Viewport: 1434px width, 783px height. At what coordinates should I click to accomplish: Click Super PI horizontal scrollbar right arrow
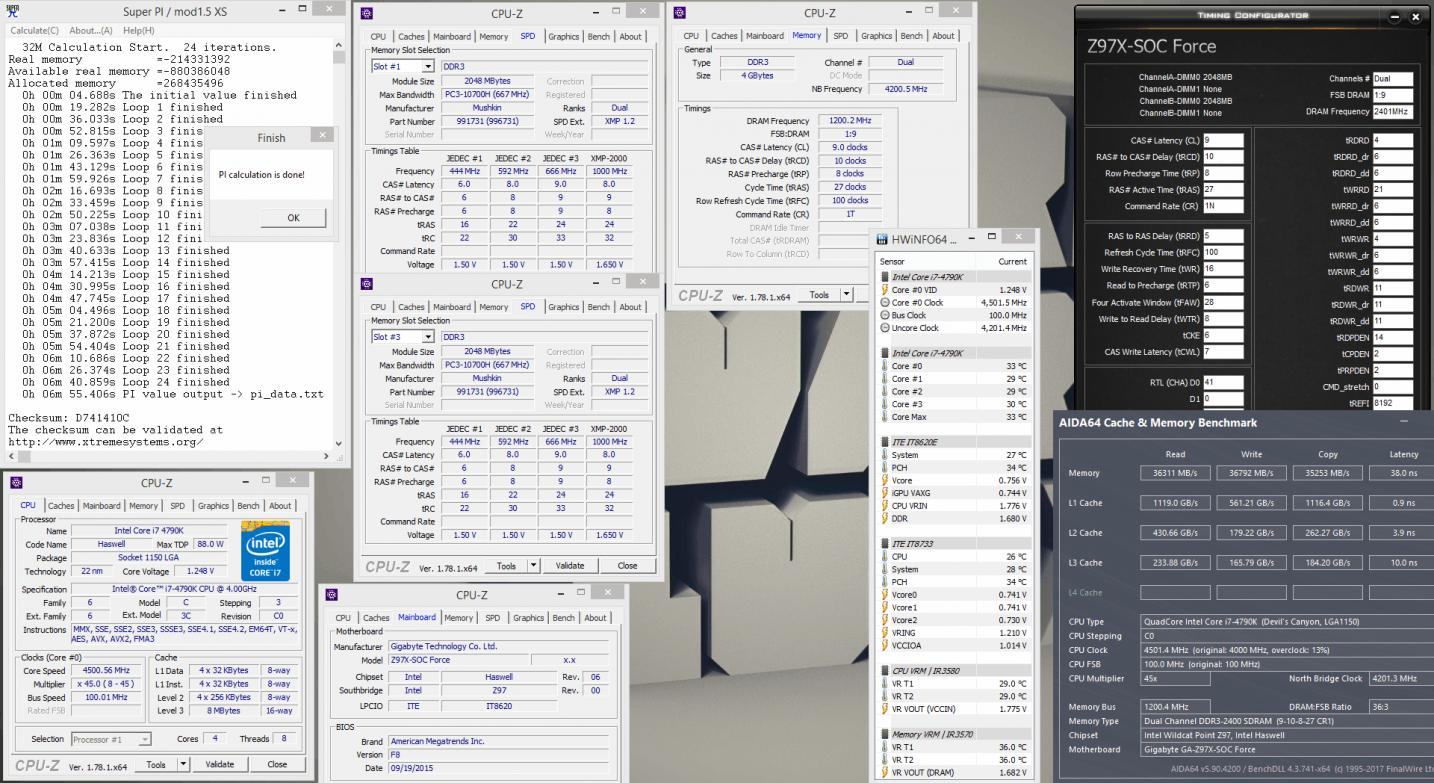pyautogui.click(x=325, y=456)
